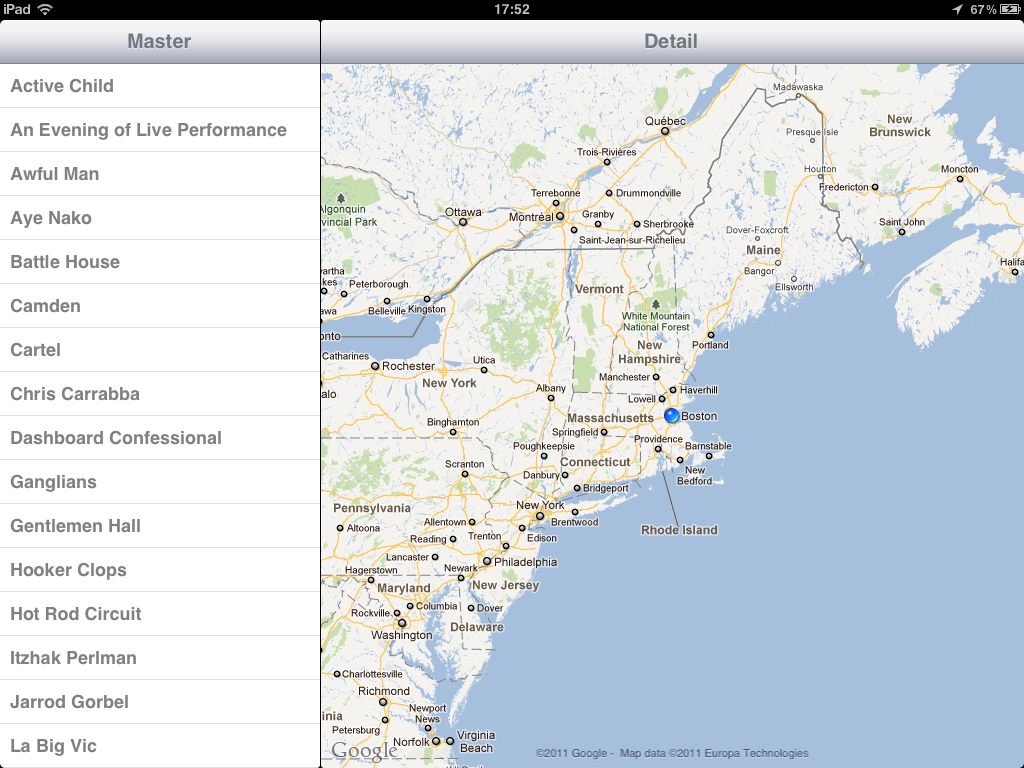The height and width of the screenshot is (768, 1024).
Task: Tap the location services arrow icon
Action: pos(957,9)
